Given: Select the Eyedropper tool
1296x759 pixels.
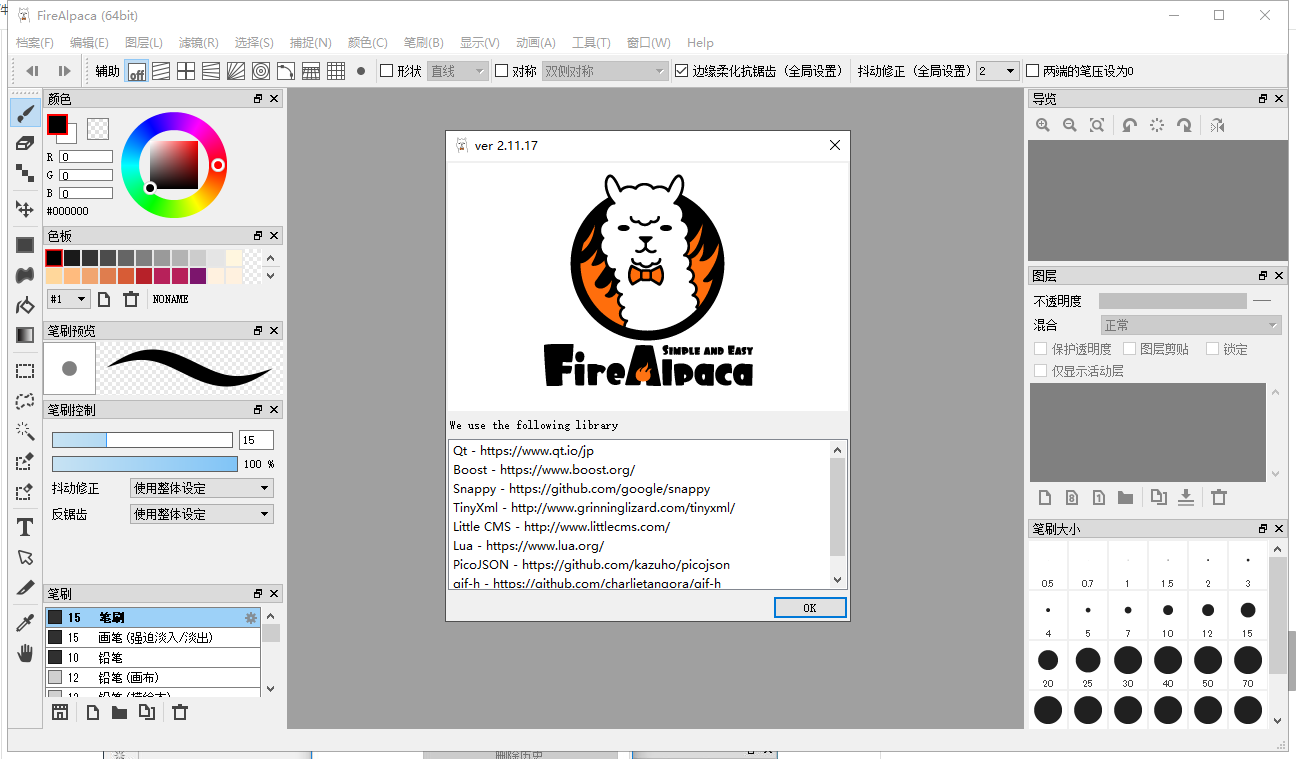Looking at the screenshot, I should (25, 623).
